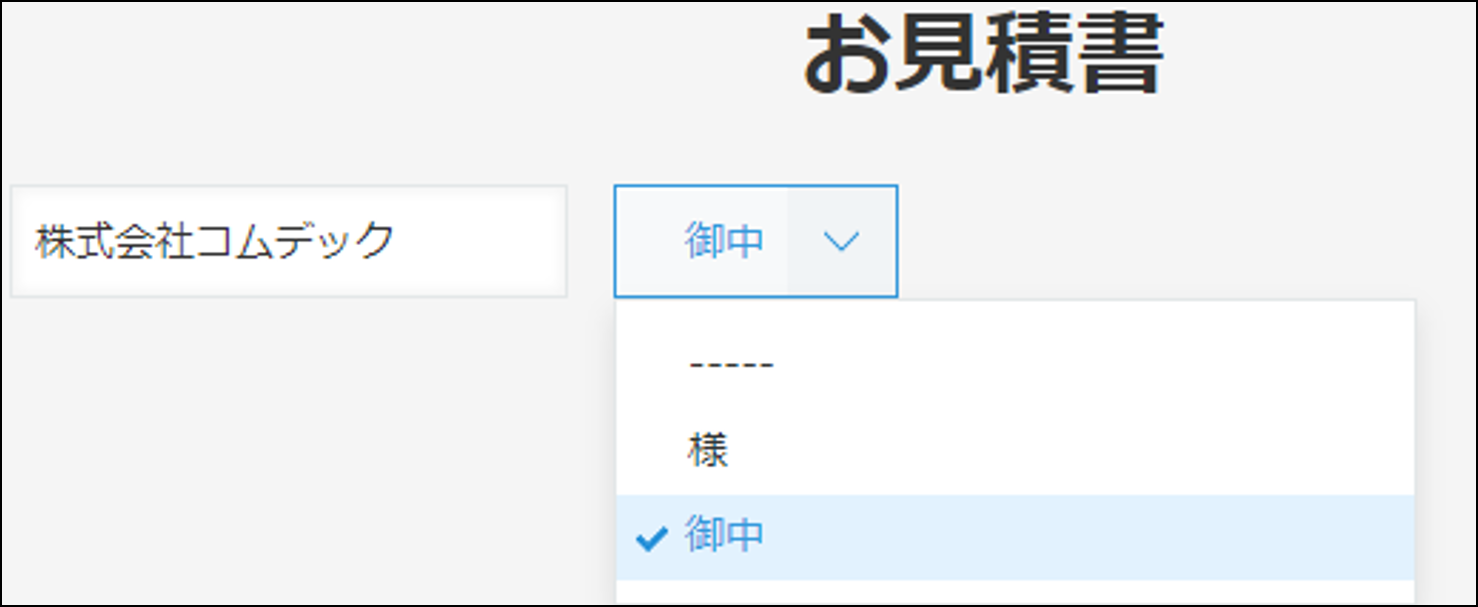1478x607 pixels.
Task: Pick 様 as the honorific suffix
Action: [x=708, y=451]
